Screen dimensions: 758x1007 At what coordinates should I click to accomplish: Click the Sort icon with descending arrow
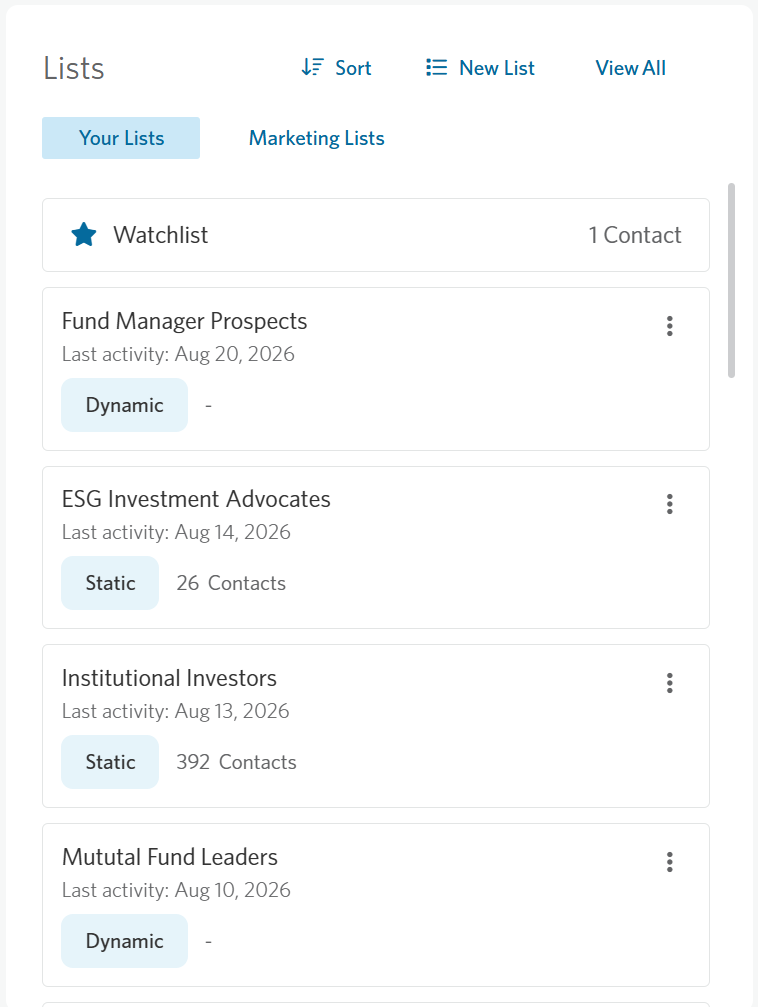(313, 67)
